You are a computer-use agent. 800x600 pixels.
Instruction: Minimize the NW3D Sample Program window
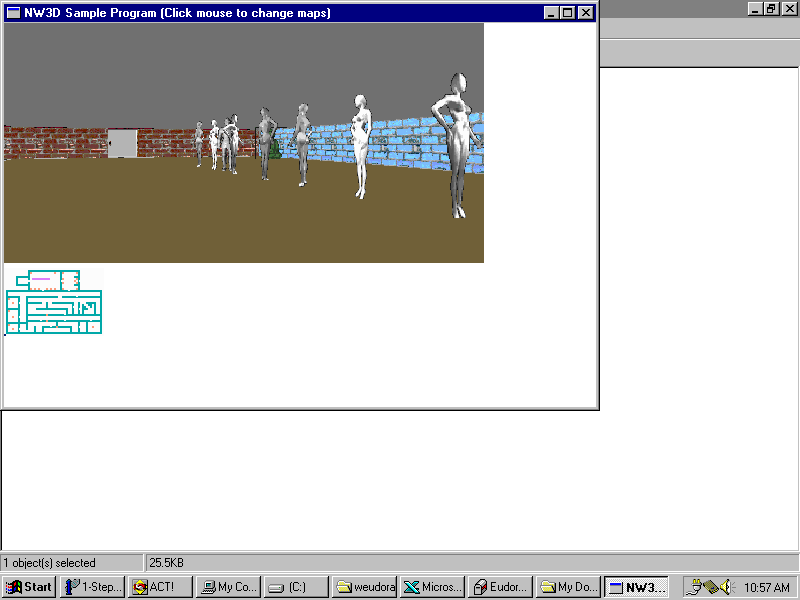pos(550,13)
